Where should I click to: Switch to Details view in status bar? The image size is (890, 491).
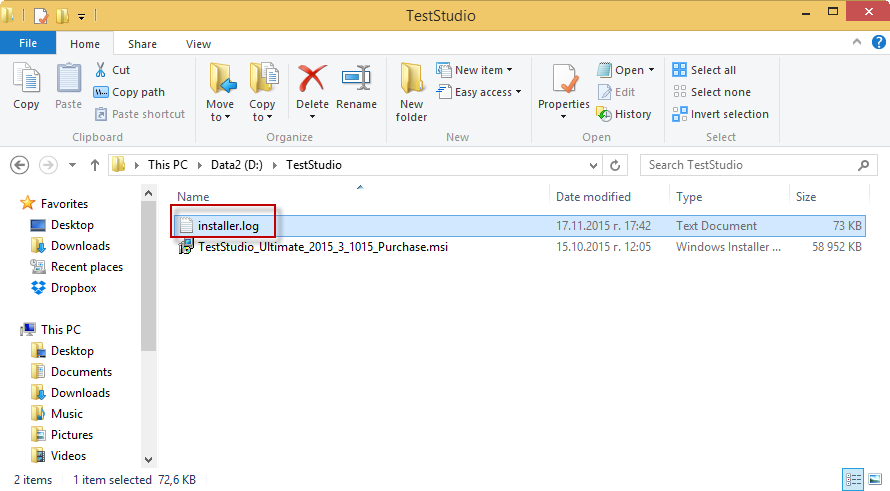pyautogui.click(x=853, y=480)
